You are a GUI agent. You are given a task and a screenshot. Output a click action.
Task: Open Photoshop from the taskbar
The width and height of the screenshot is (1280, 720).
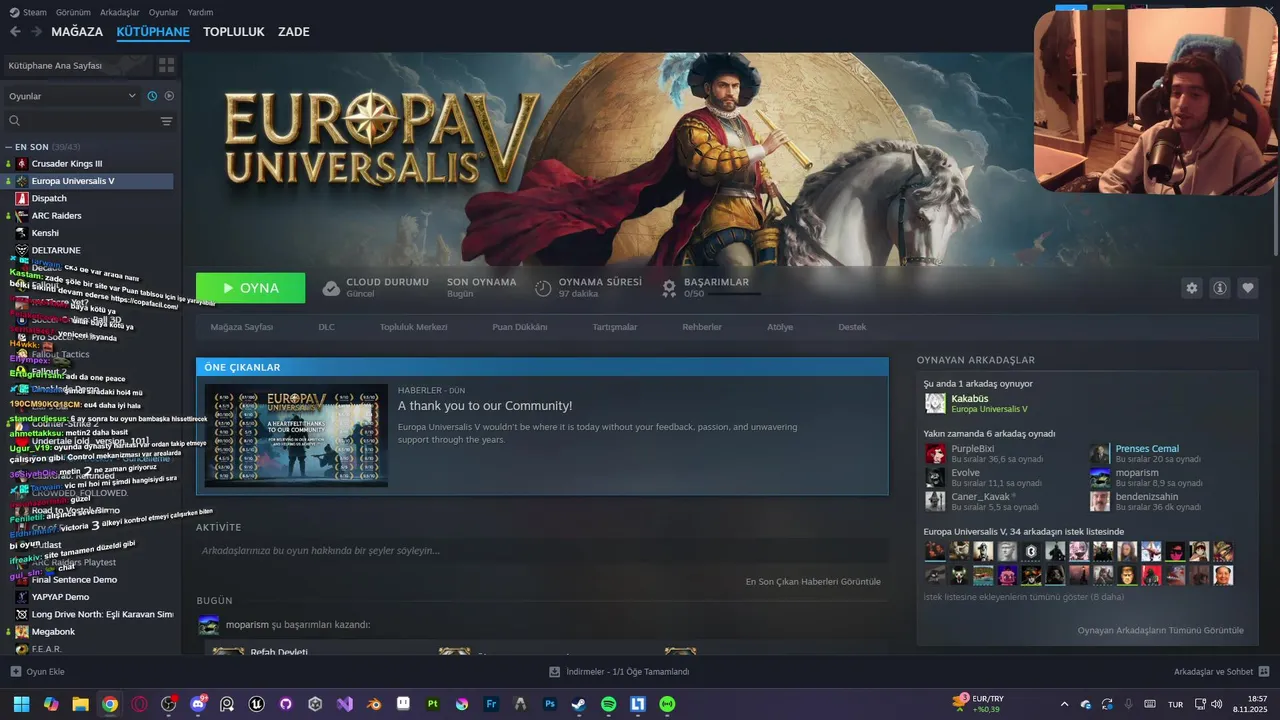(549, 704)
